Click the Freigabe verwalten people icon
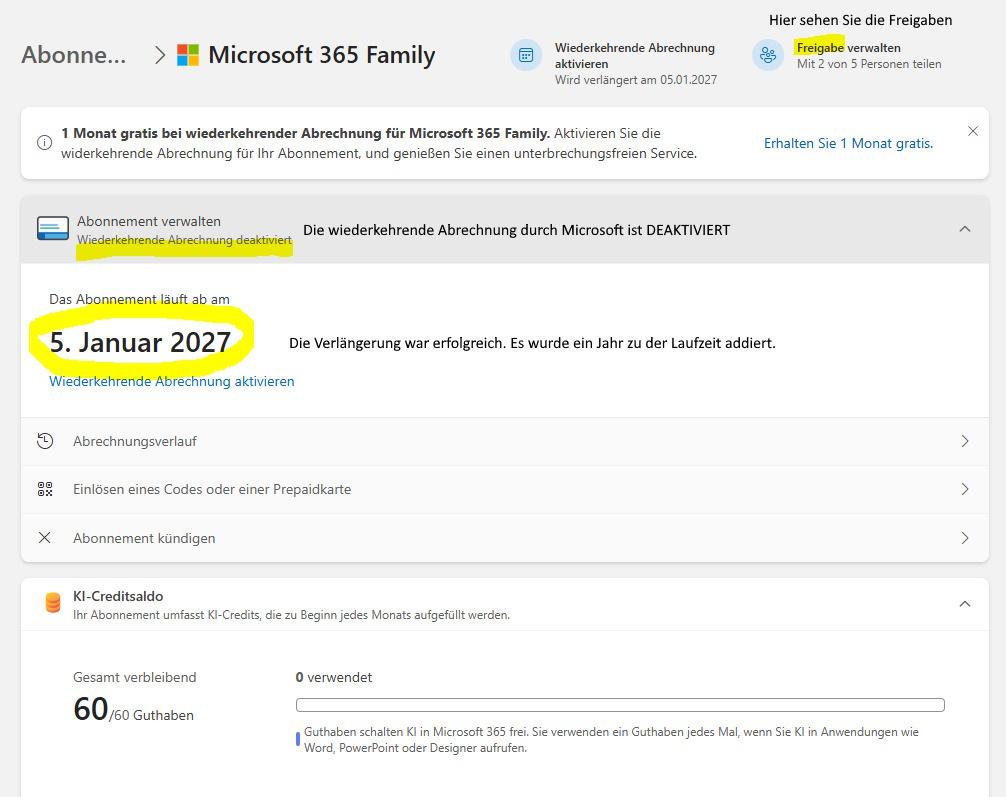Viewport: 1006px width, 797px height. pyautogui.click(x=768, y=55)
